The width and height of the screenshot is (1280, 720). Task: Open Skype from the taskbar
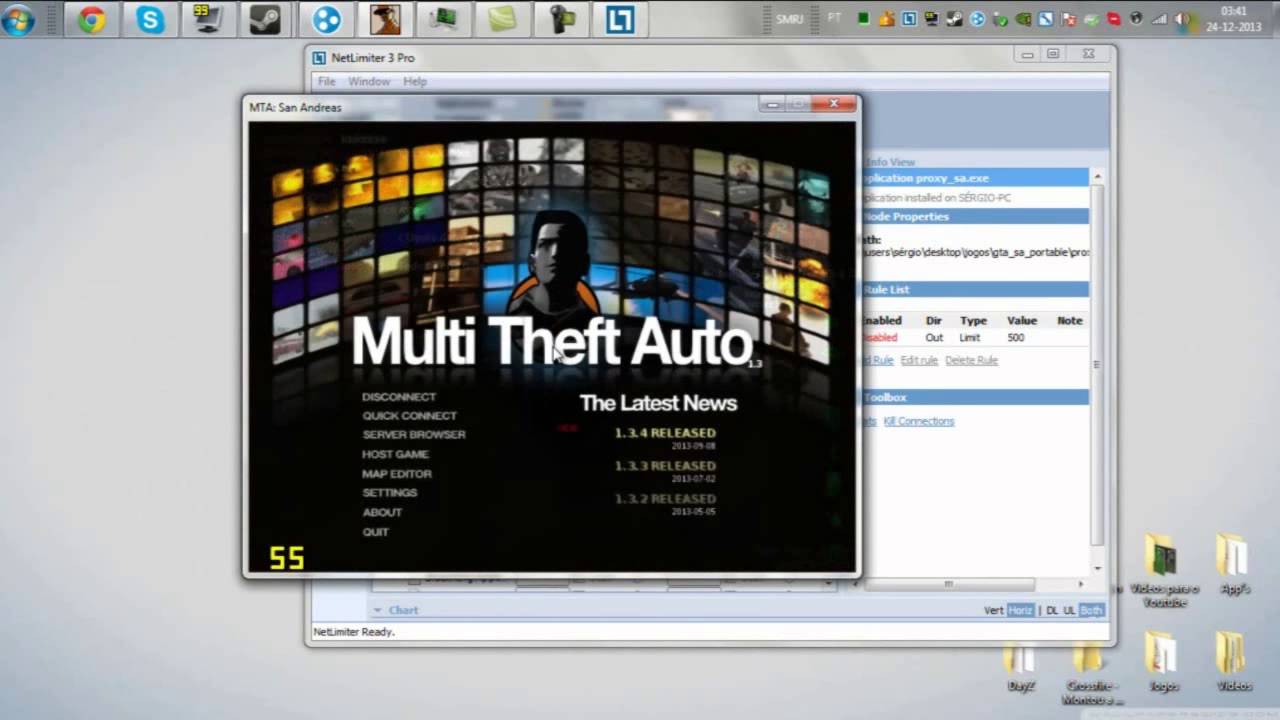pos(150,19)
